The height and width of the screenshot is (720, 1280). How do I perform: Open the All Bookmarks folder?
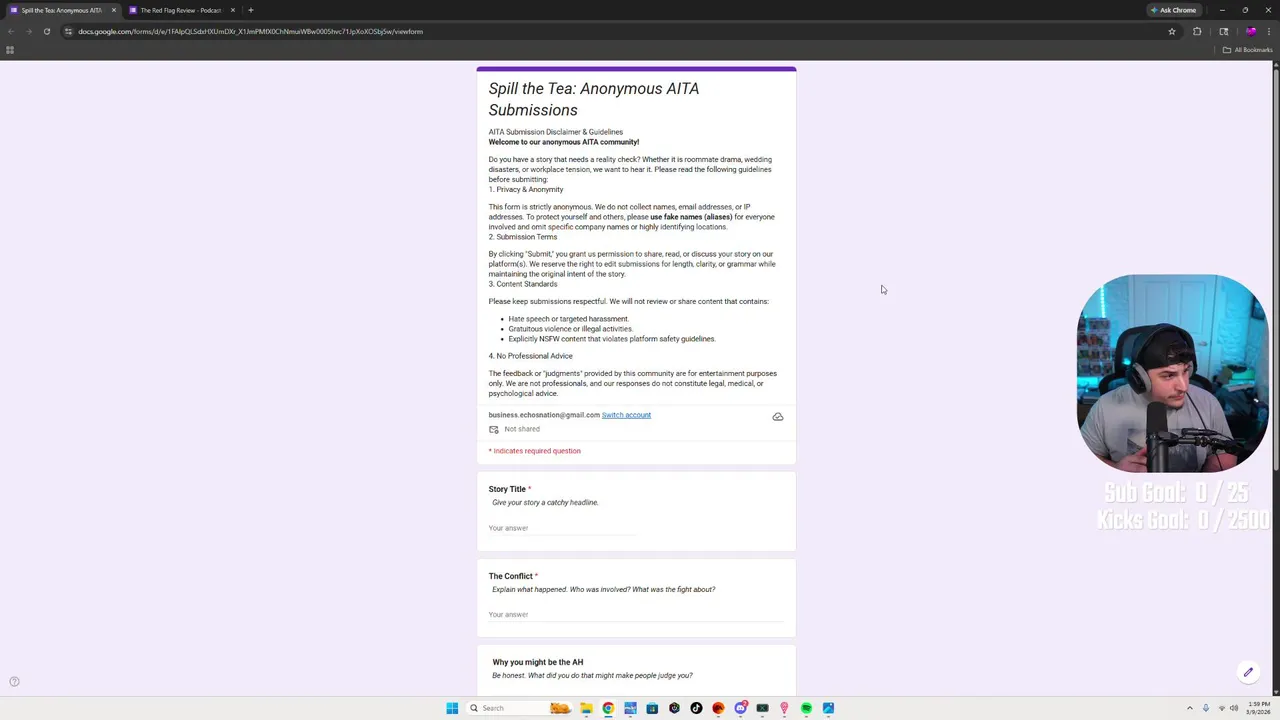click(x=1247, y=50)
